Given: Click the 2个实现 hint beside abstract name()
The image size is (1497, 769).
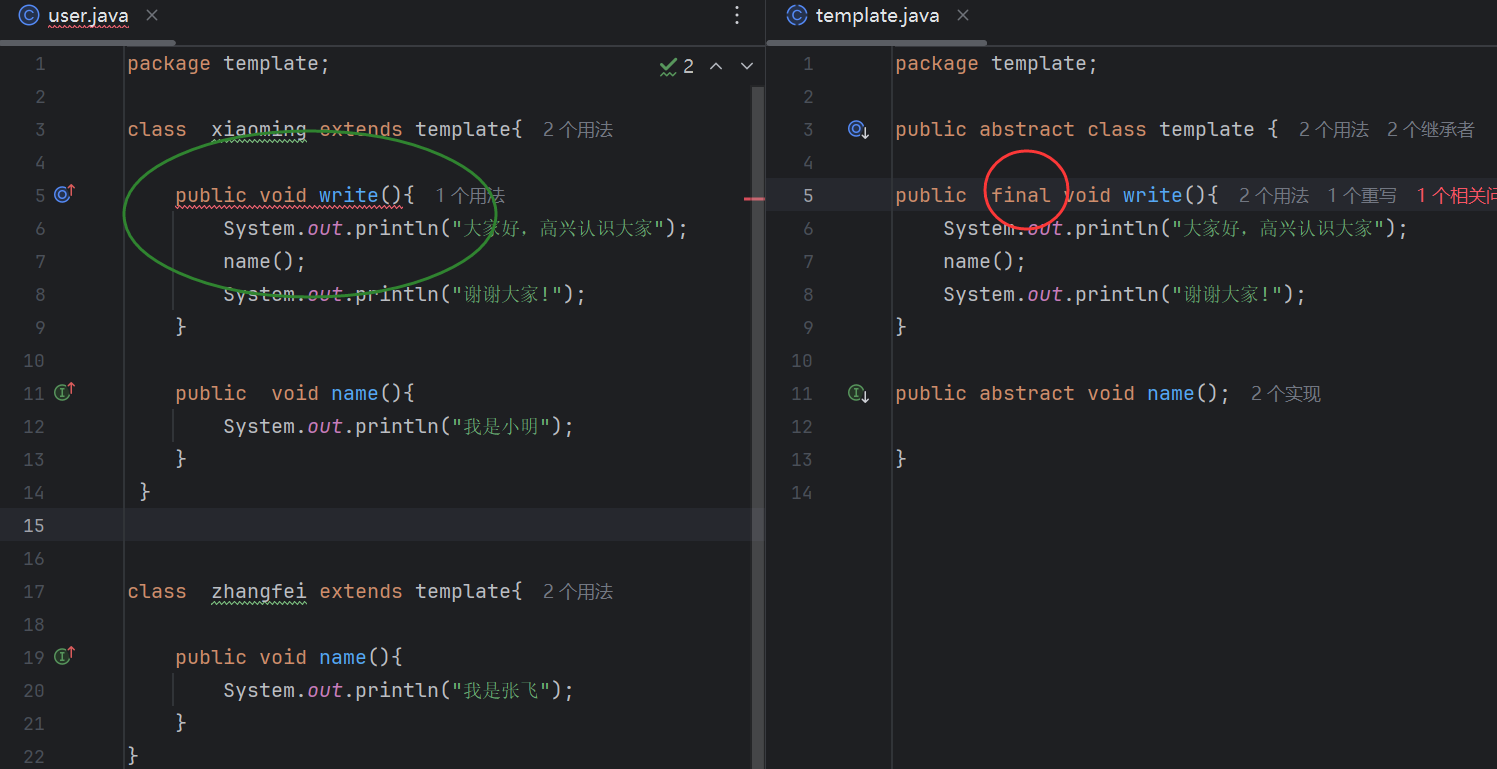Looking at the screenshot, I should [1285, 394].
